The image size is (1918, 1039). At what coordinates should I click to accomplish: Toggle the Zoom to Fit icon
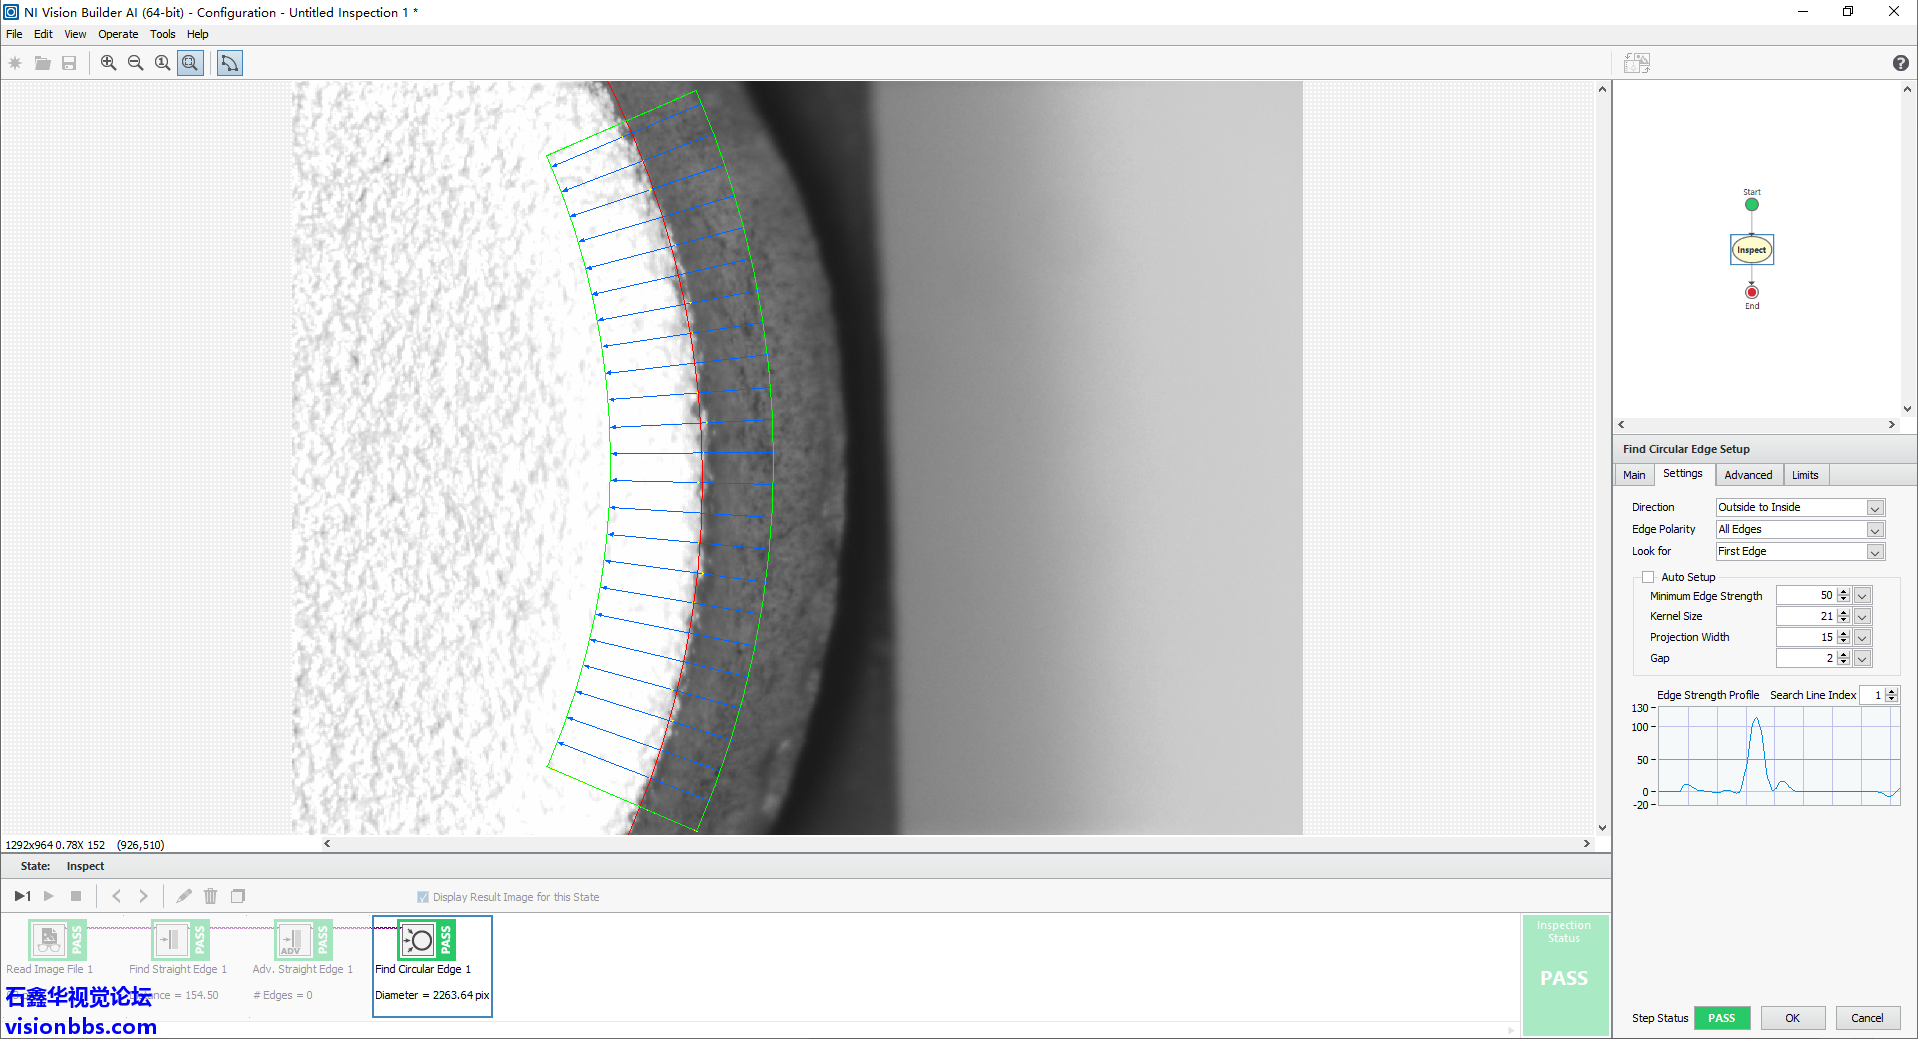click(190, 63)
